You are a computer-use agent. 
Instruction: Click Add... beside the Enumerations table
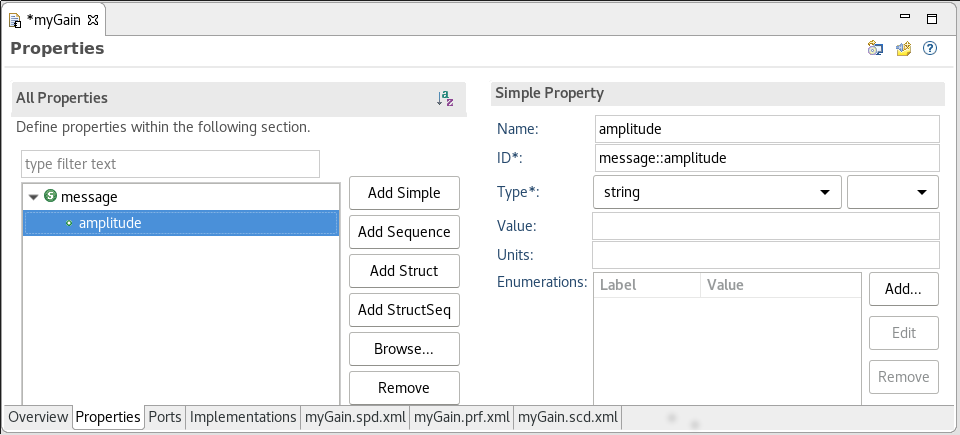coord(903,289)
